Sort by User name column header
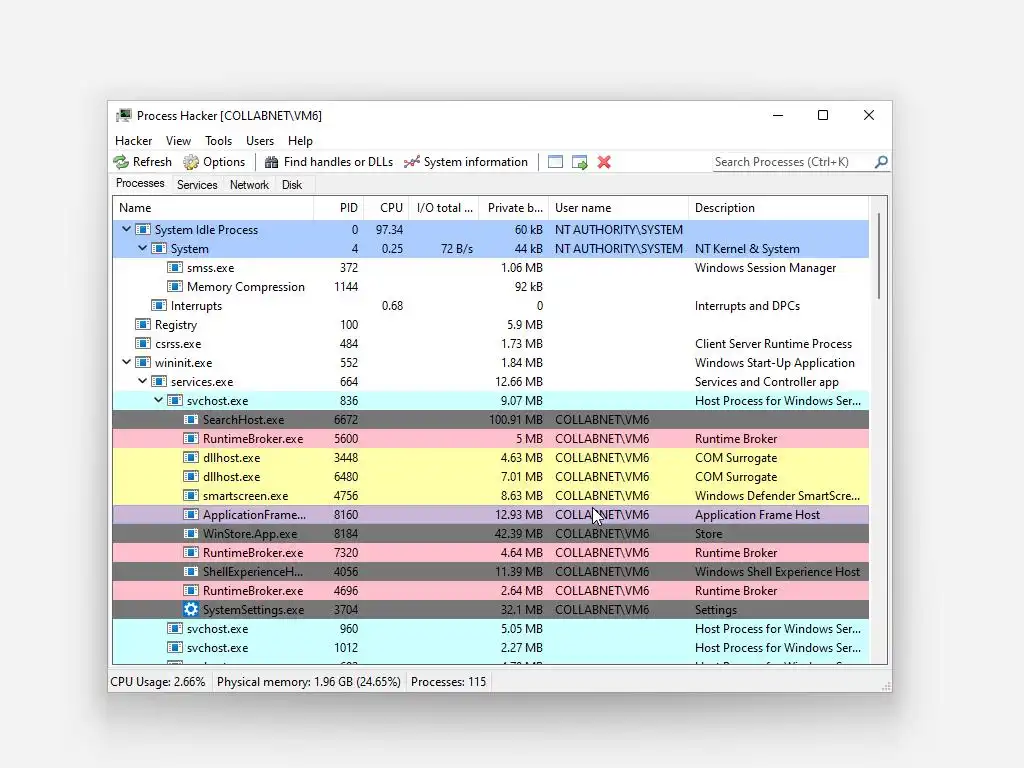Image resolution: width=1024 pixels, height=768 pixels. 618,208
